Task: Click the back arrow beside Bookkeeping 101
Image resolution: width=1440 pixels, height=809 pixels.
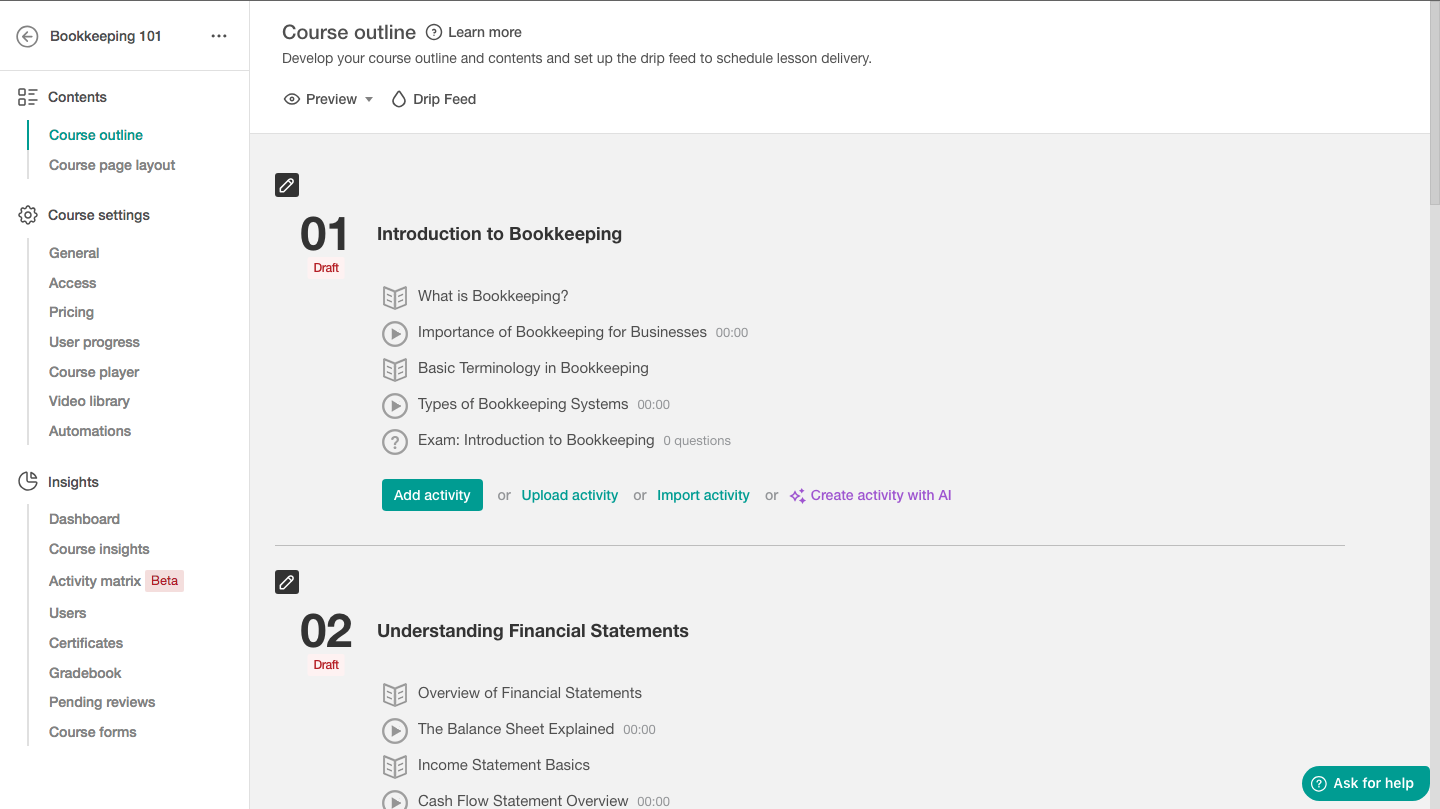Action: point(27,35)
